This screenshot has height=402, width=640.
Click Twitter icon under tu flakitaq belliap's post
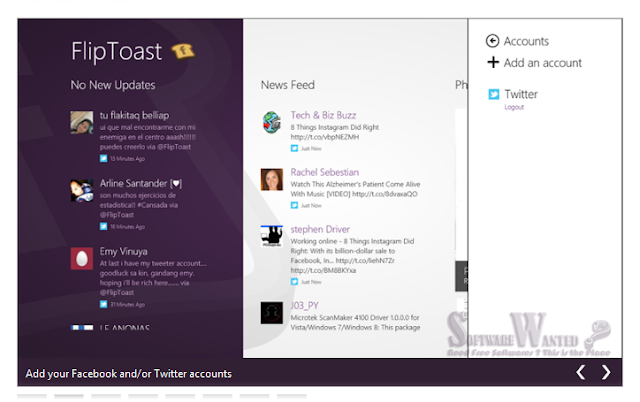click(103, 158)
